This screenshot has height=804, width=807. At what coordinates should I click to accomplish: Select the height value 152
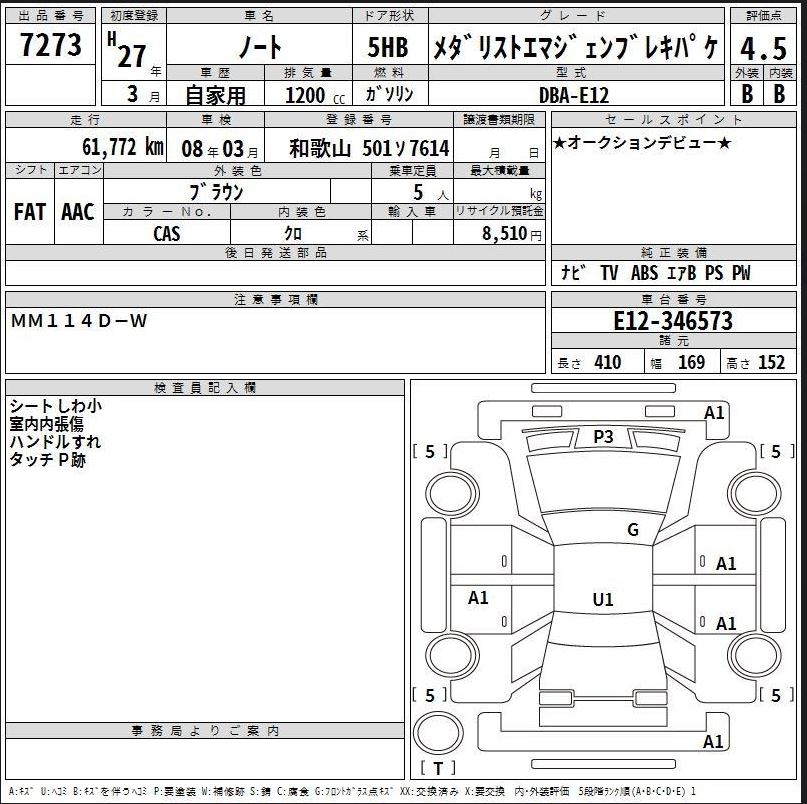[x=771, y=362]
